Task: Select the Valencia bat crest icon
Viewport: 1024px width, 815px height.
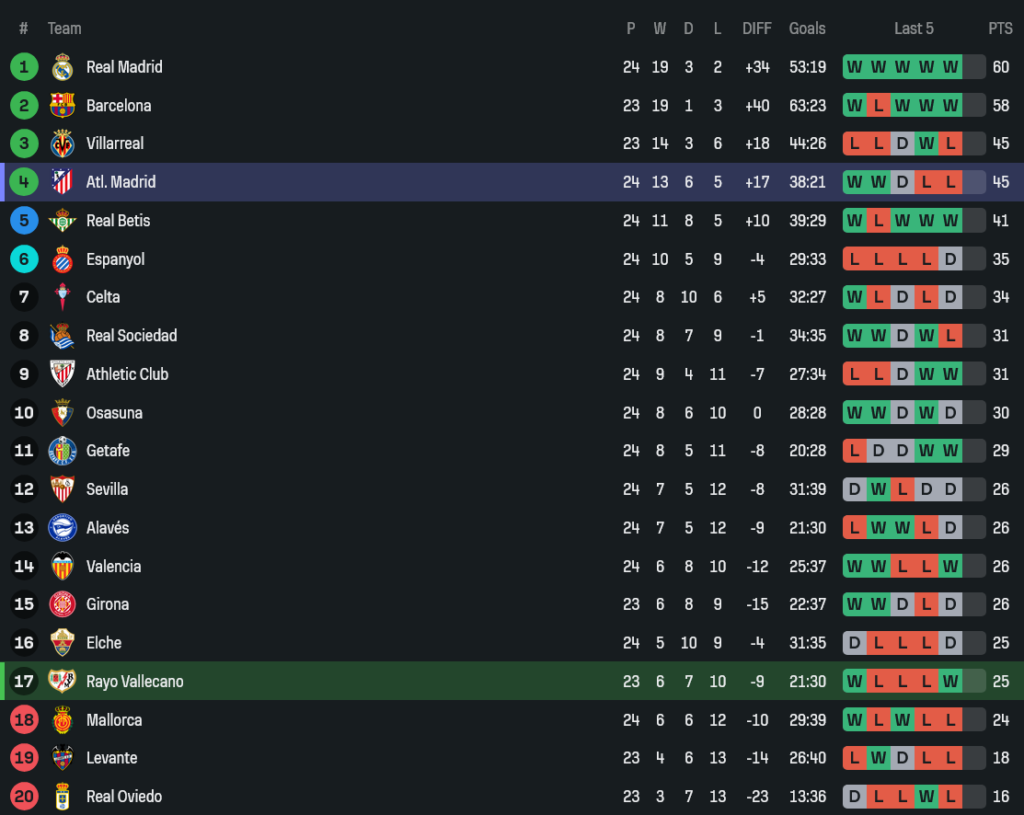Action: [62, 566]
